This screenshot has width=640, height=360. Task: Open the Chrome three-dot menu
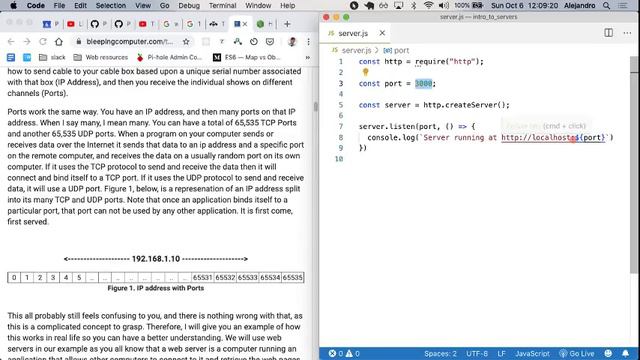(308, 41)
